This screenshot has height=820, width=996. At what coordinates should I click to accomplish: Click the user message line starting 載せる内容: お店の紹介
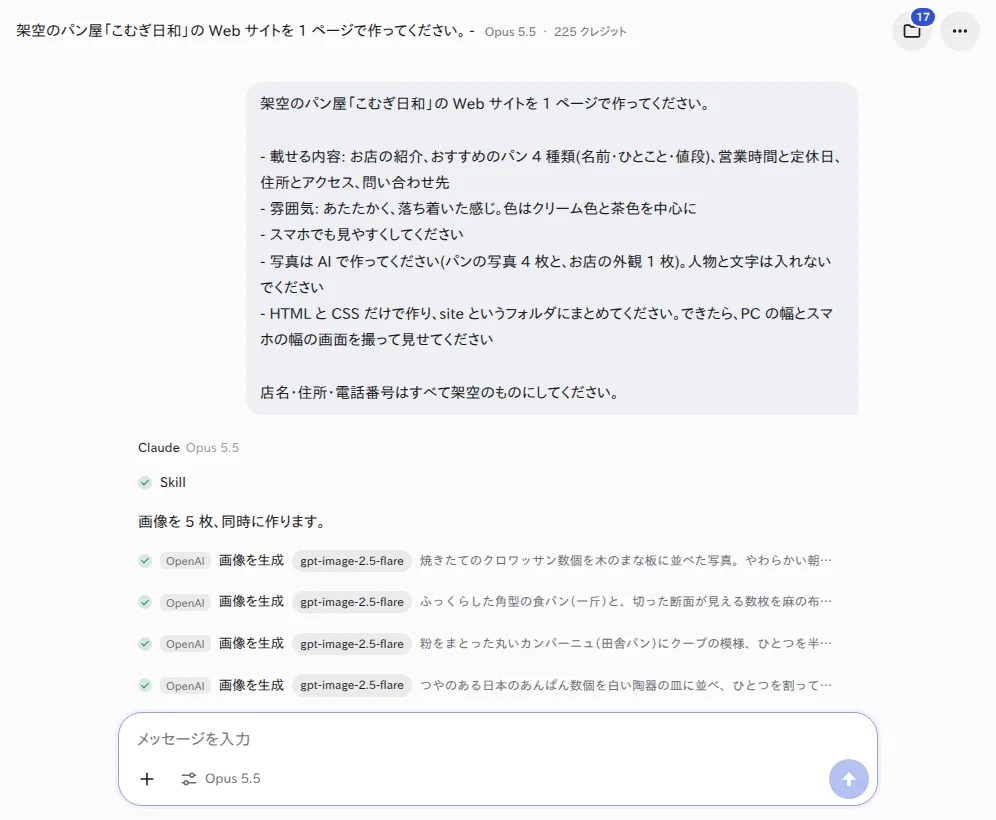click(x=550, y=170)
